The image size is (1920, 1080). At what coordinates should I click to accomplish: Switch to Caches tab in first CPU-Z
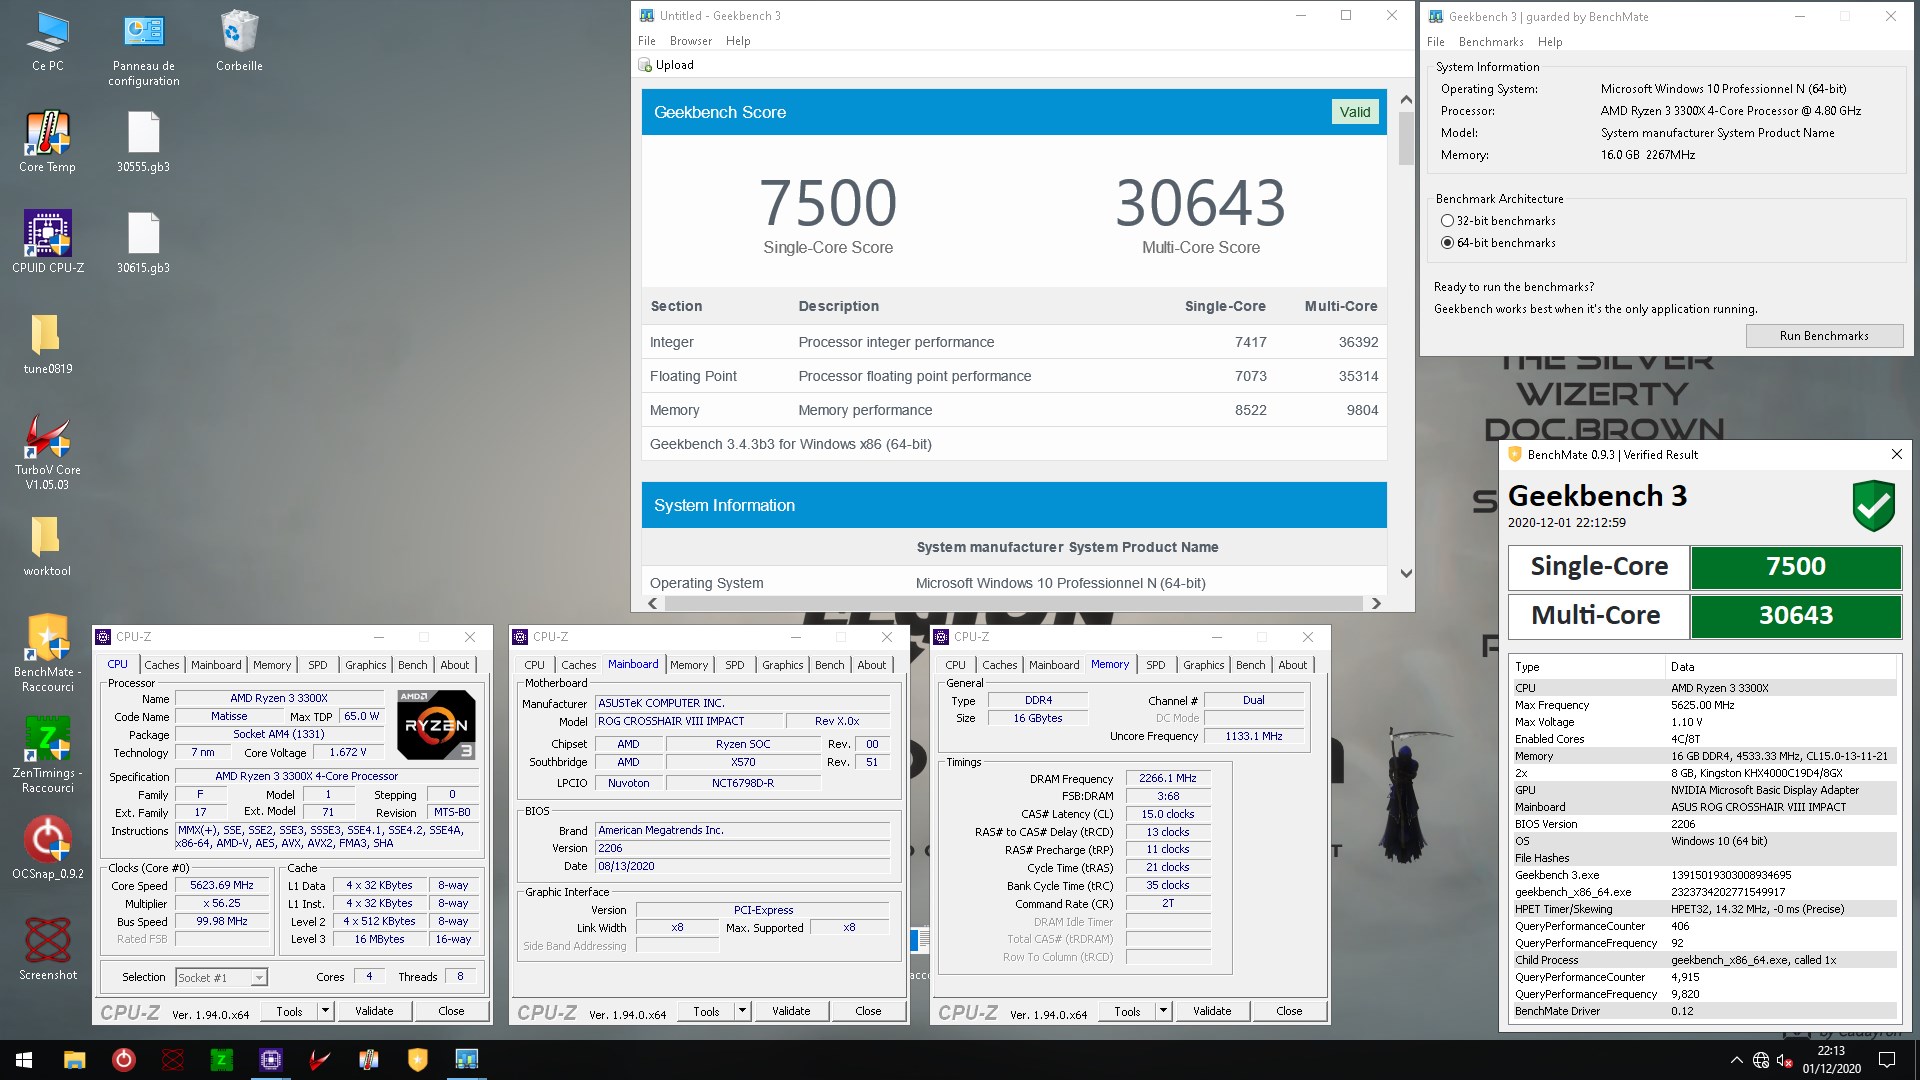pyautogui.click(x=162, y=665)
